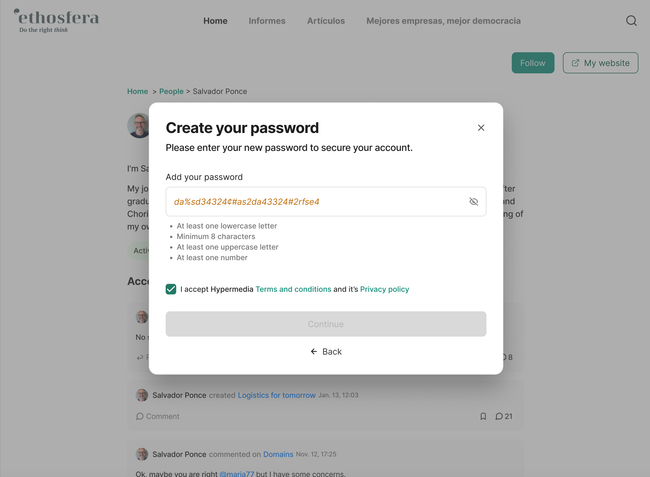Click the Follow button
The height and width of the screenshot is (477, 650).
pyautogui.click(x=533, y=63)
